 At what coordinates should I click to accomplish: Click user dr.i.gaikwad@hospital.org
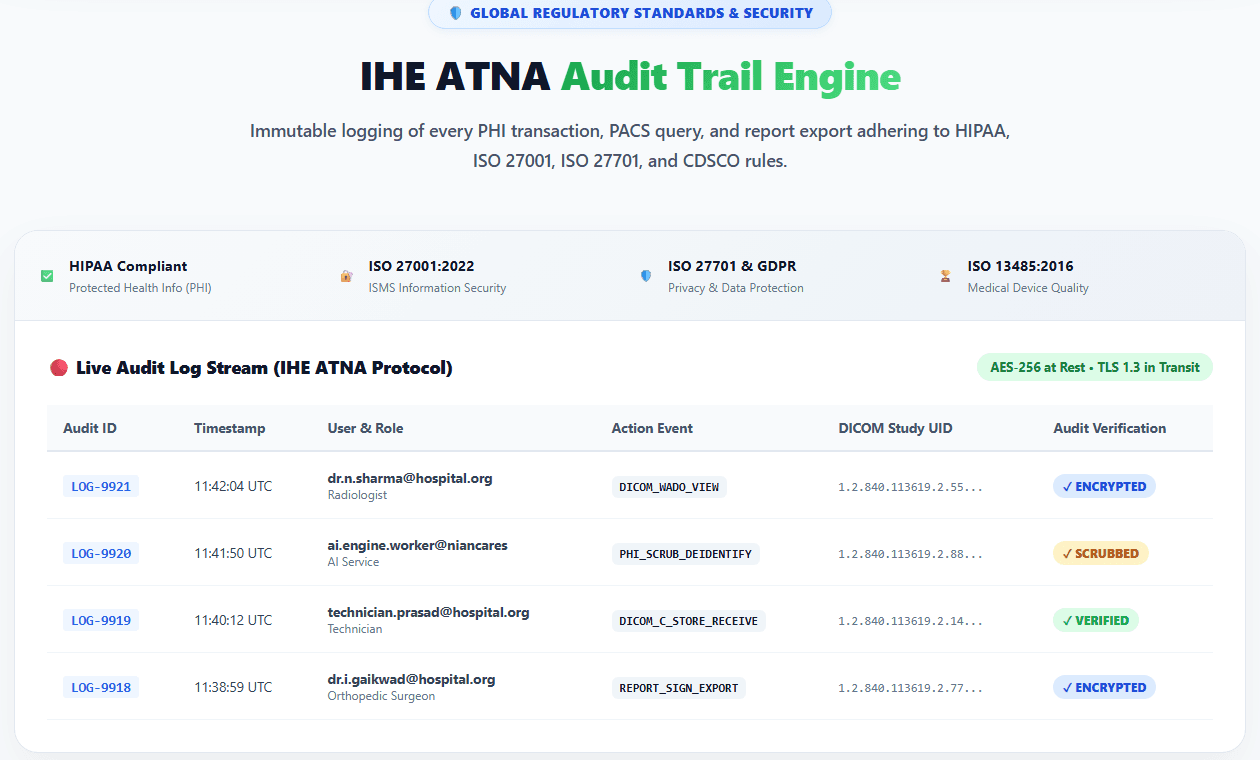click(x=412, y=679)
